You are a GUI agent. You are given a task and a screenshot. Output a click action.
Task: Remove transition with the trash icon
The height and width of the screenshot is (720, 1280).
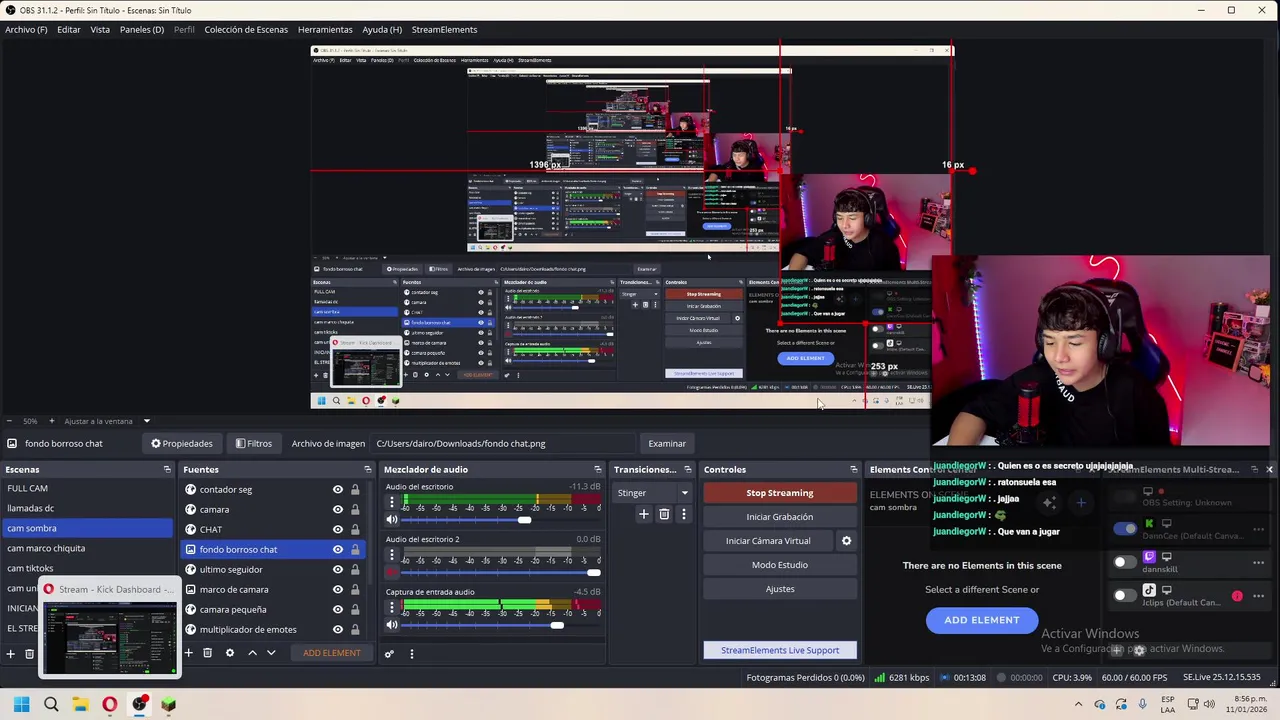tap(664, 514)
